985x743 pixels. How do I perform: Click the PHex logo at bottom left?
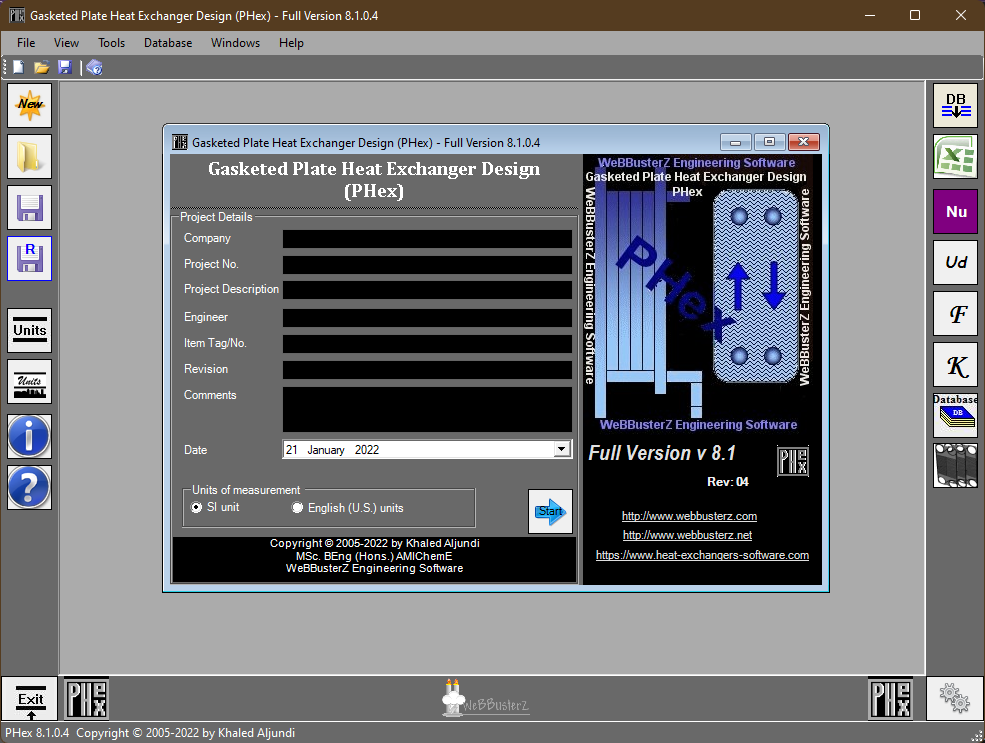tap(87, 698)
